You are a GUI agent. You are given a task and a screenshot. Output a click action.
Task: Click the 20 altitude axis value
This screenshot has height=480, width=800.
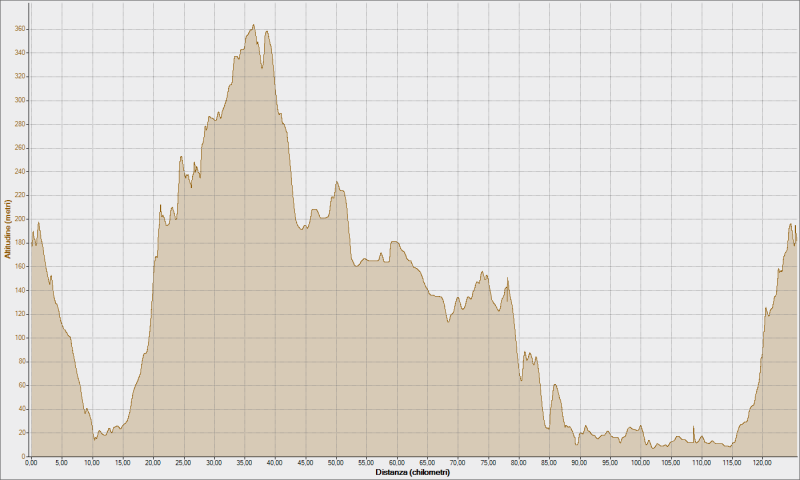[x=22, y=433]
